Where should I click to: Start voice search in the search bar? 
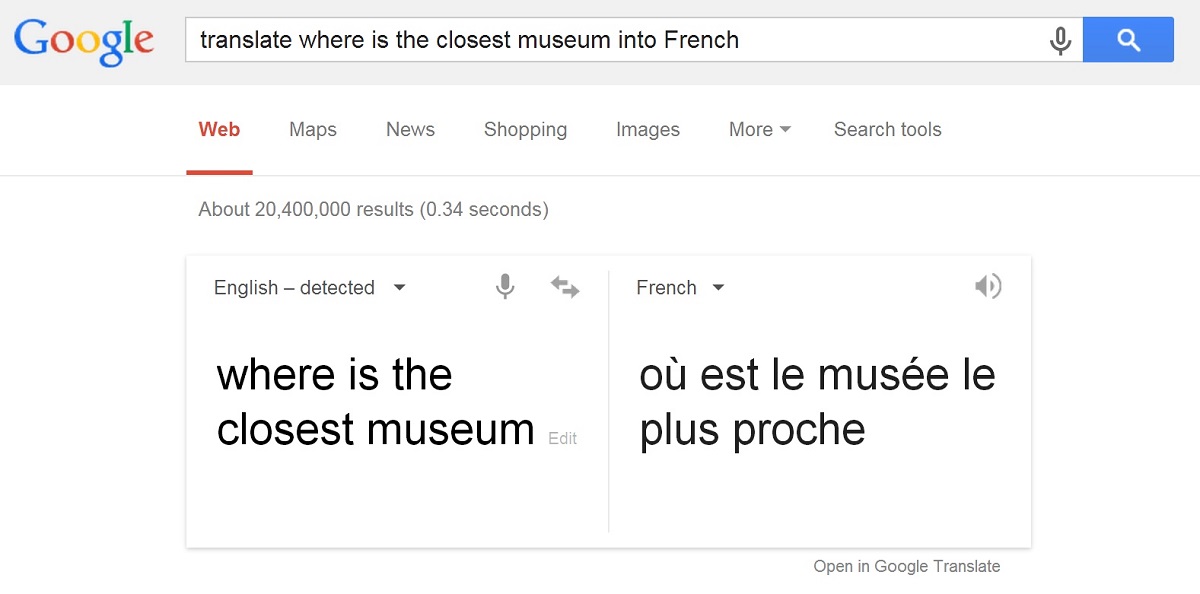1060,41
